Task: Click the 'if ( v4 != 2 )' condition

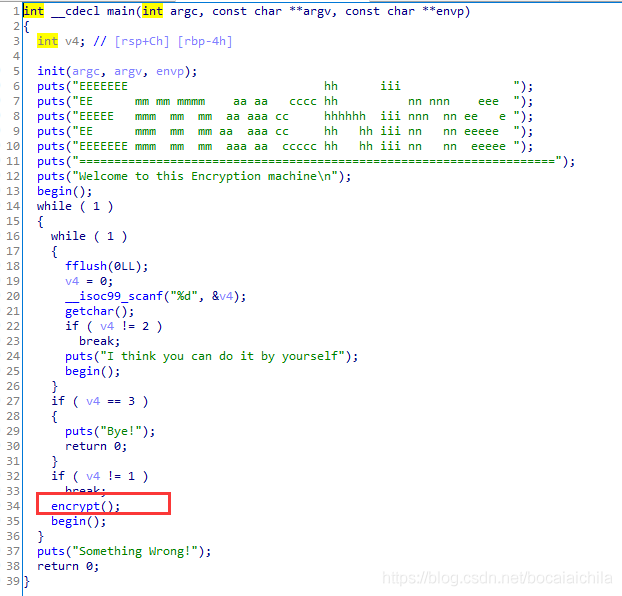Action: [113, 326]
